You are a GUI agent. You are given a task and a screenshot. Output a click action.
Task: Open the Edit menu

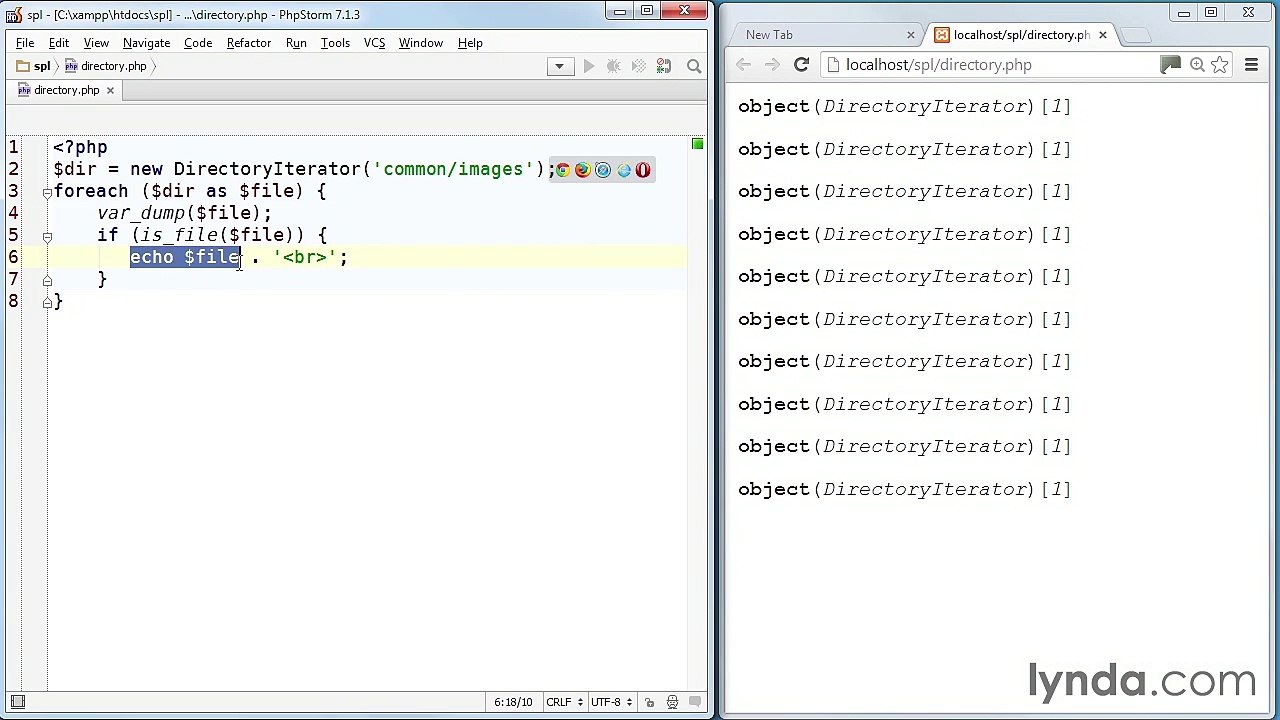click(59, 43)
